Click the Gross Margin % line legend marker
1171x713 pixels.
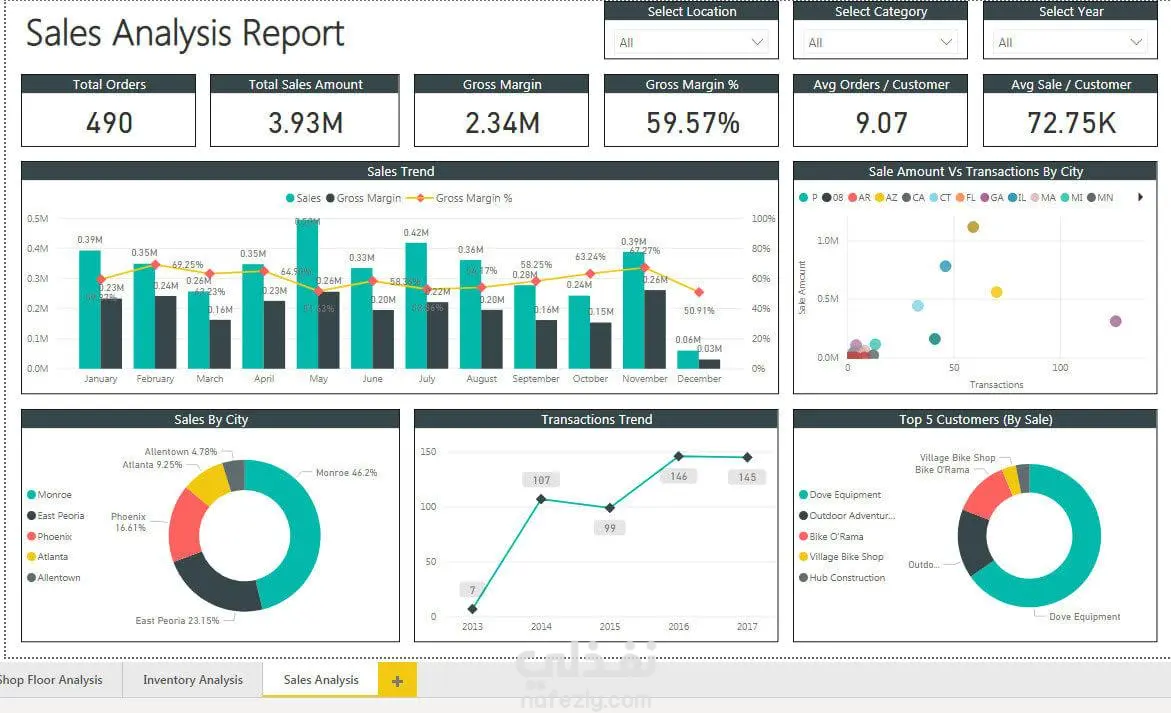coord(420,199)
